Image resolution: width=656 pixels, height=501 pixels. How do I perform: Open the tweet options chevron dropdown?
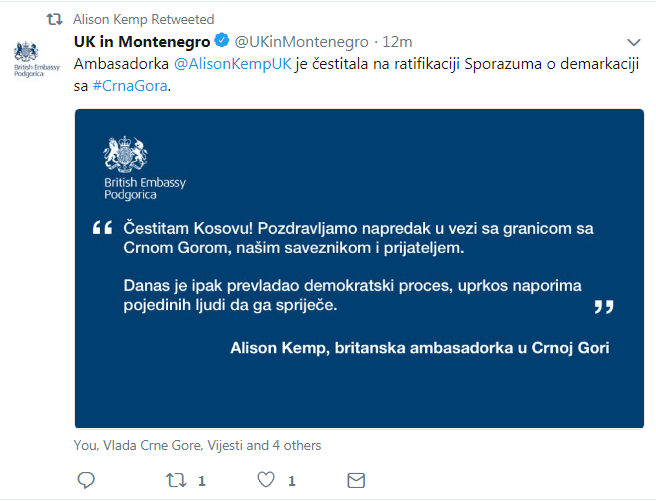tap(634, 42)
